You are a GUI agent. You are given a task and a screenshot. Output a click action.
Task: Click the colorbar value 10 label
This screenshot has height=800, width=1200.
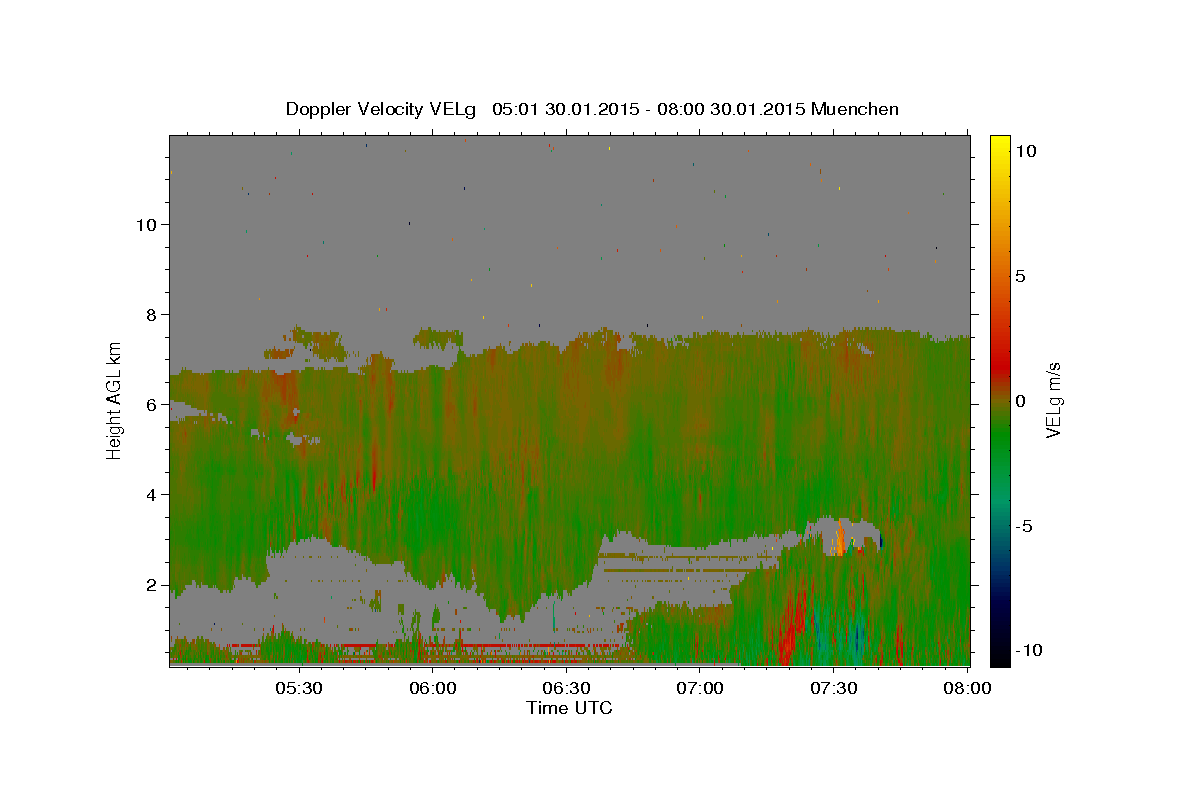[1025, 150]
